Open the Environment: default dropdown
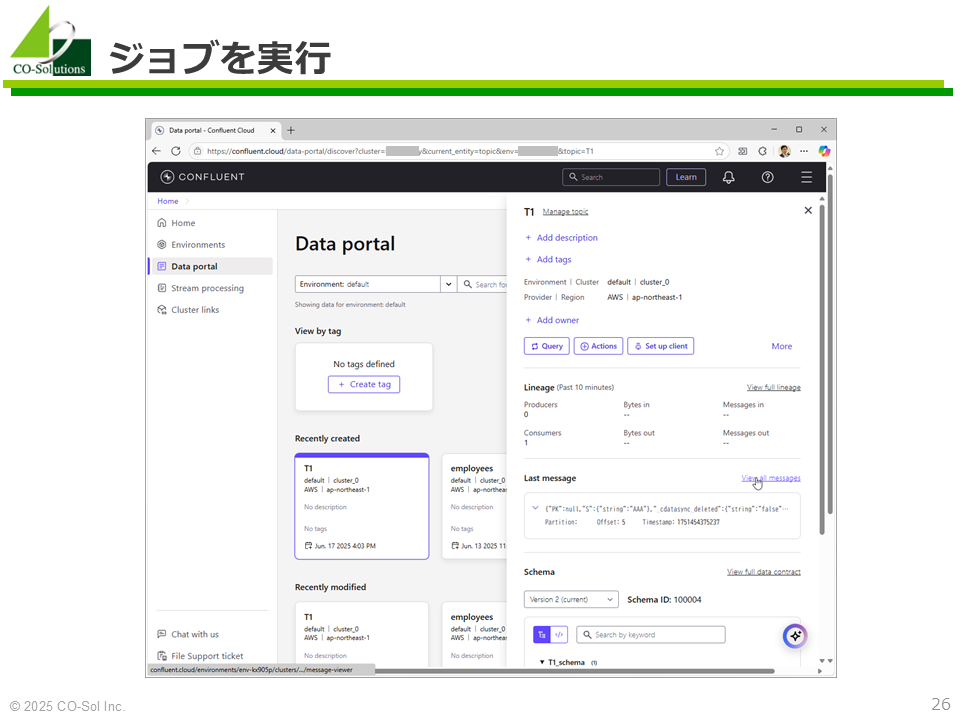 pos(375,284)
